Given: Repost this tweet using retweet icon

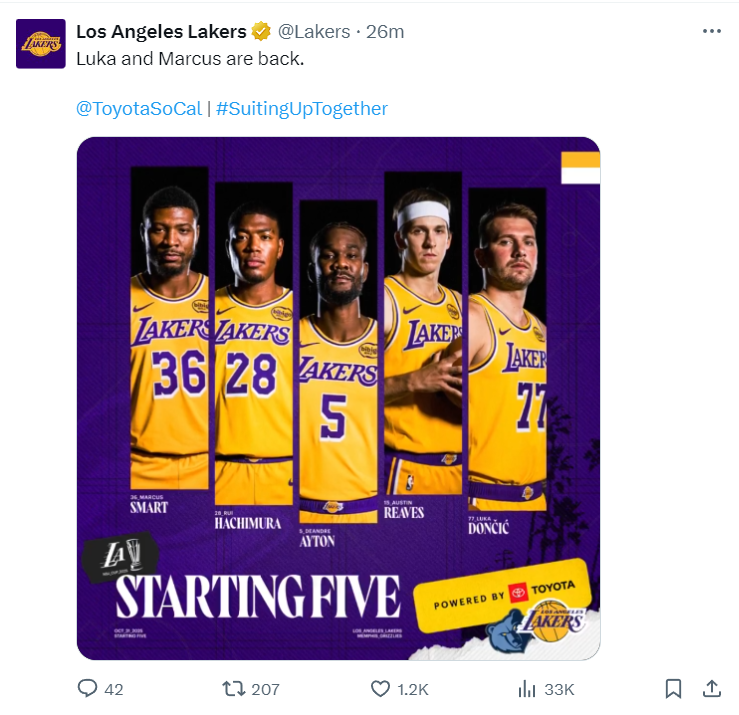Looking at the screenshot, I should (232, 688).
